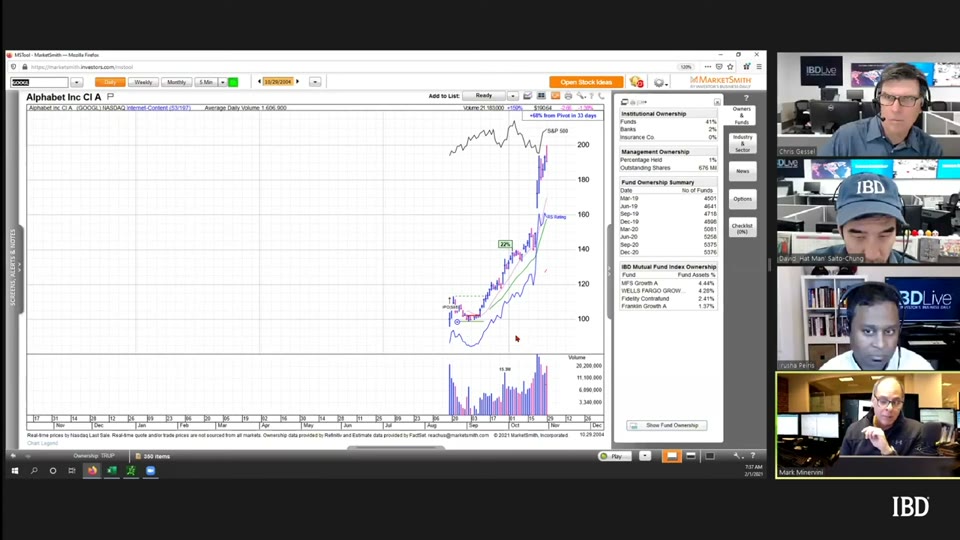
Task: Click the 10/29/2004 date field
Action: 278,82
